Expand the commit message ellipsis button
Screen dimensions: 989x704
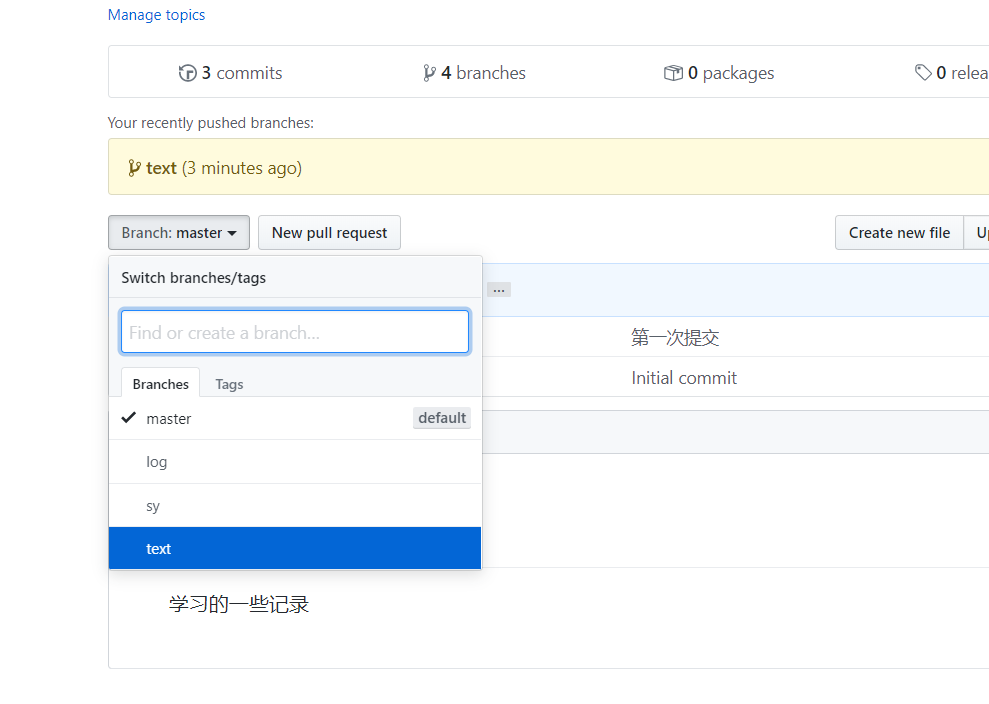[x=499, y=290]
